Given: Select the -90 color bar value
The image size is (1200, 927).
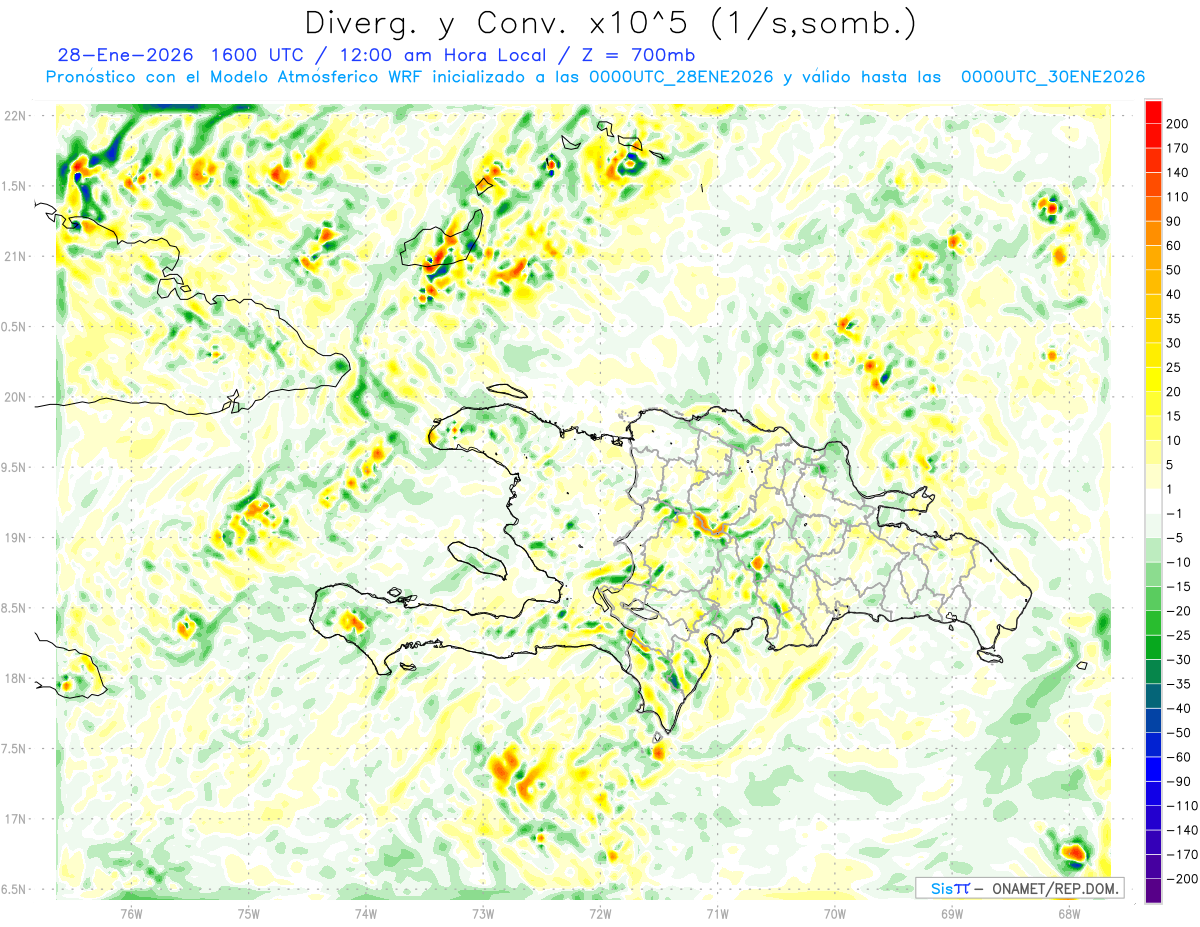Looking at the screenshot, I should 1179,782.
